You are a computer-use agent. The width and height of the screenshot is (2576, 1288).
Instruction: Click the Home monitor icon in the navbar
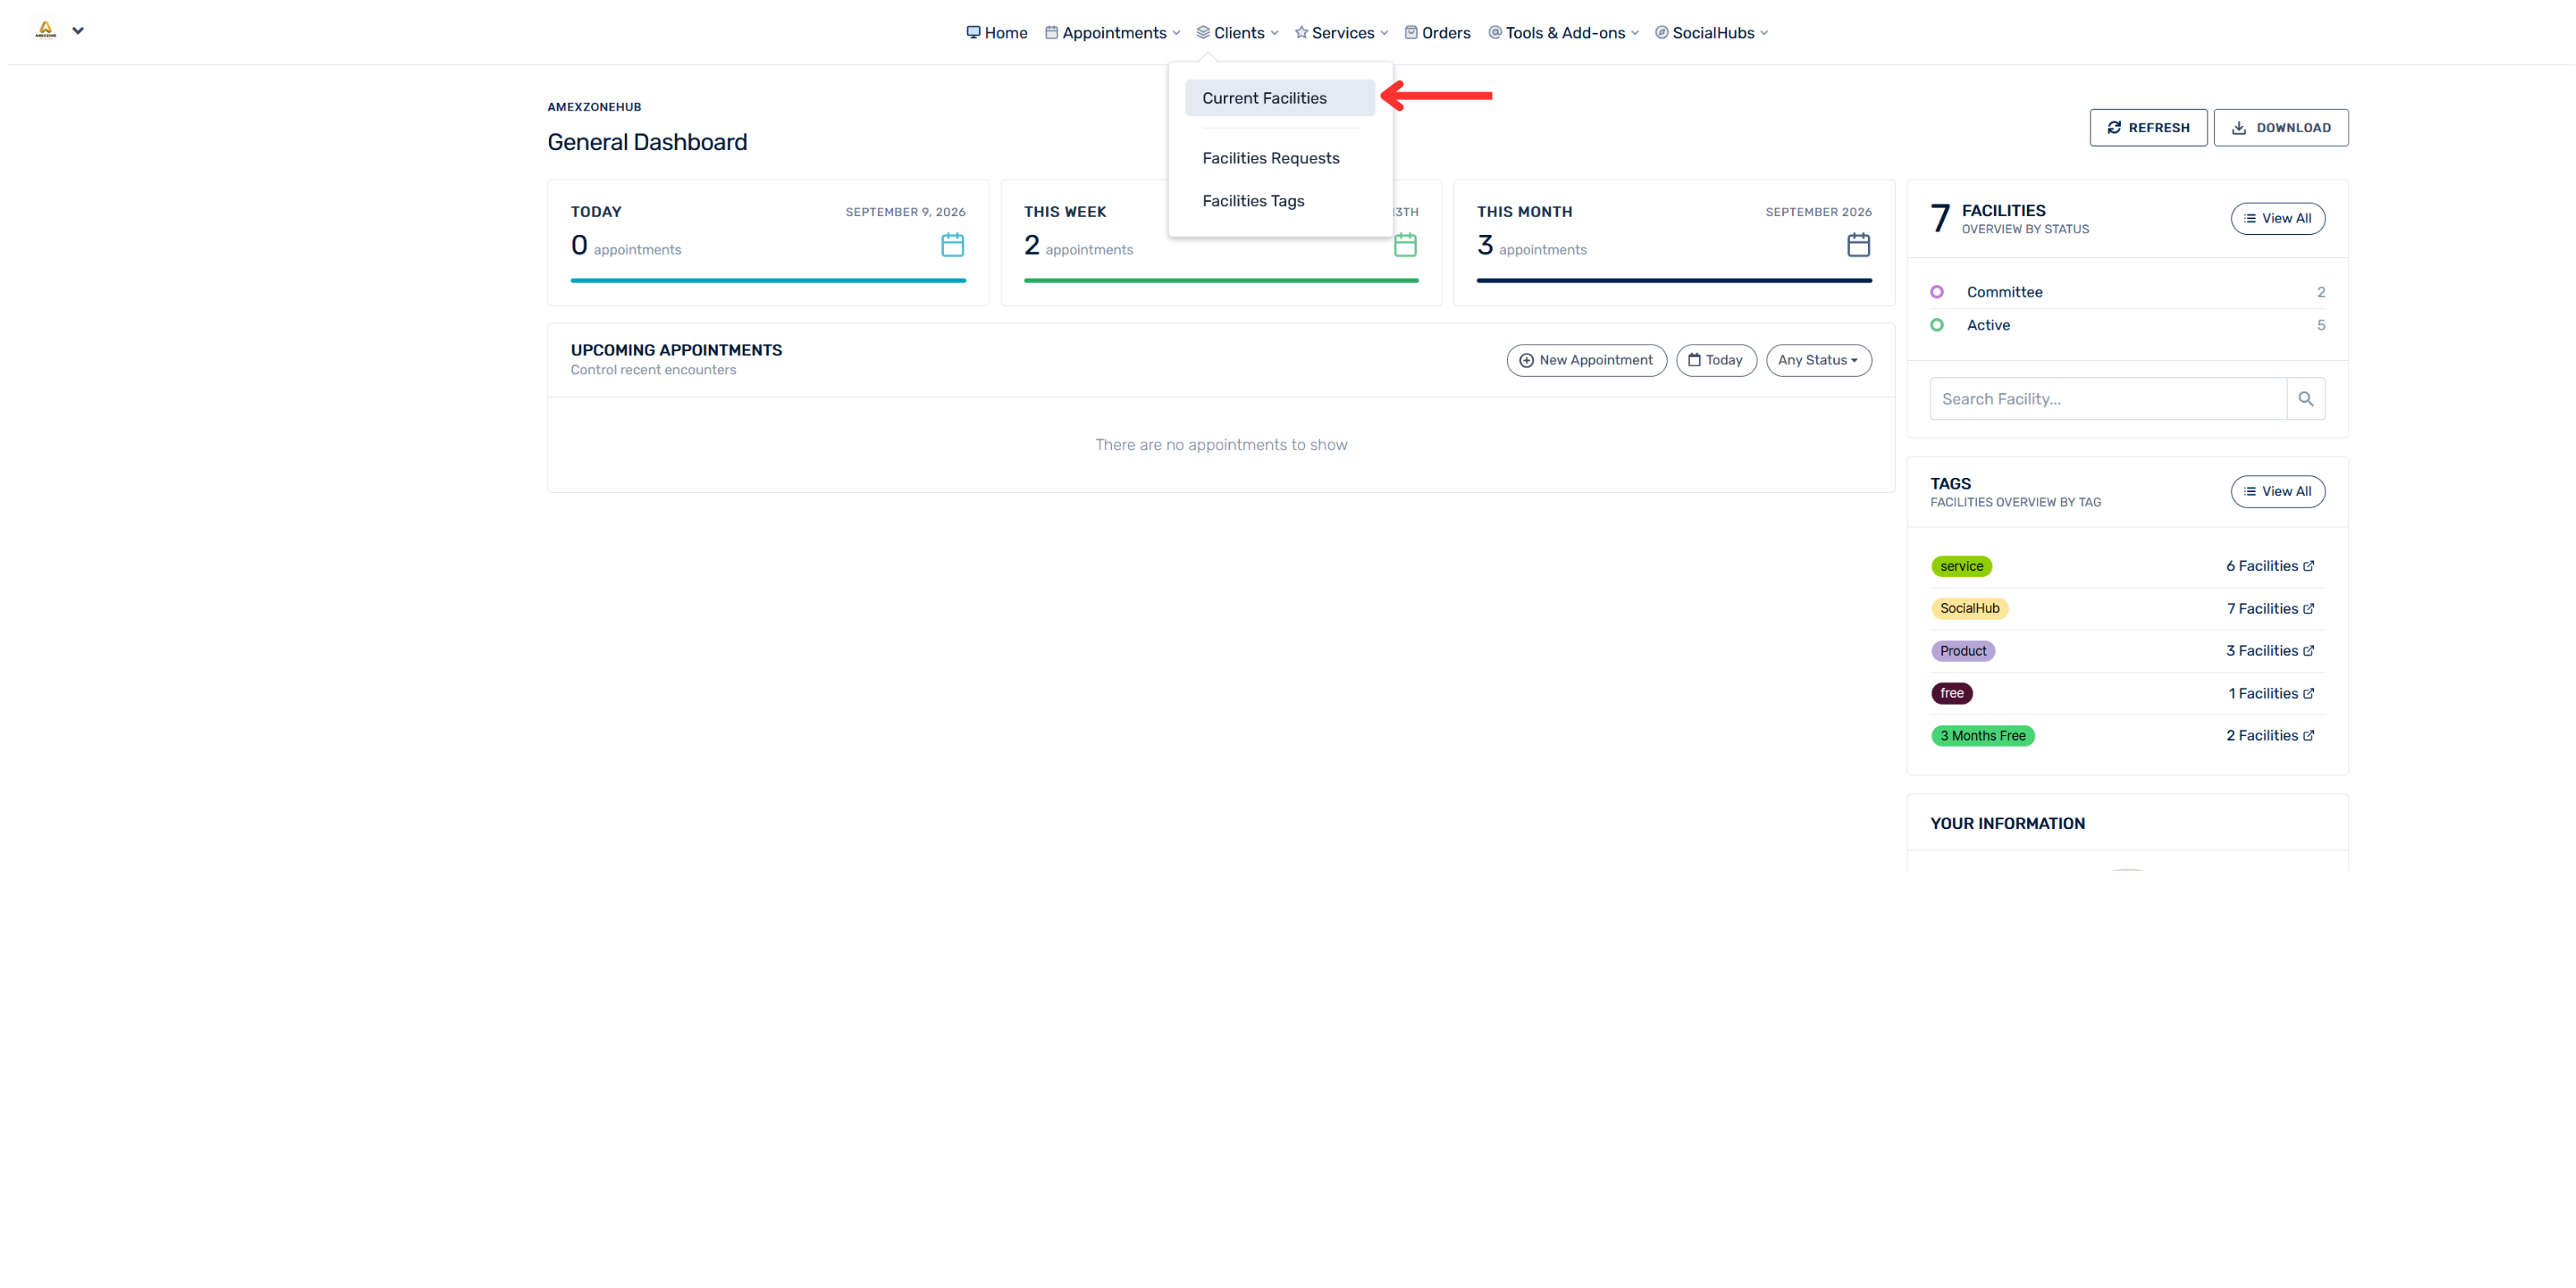(x=973, y=32)
